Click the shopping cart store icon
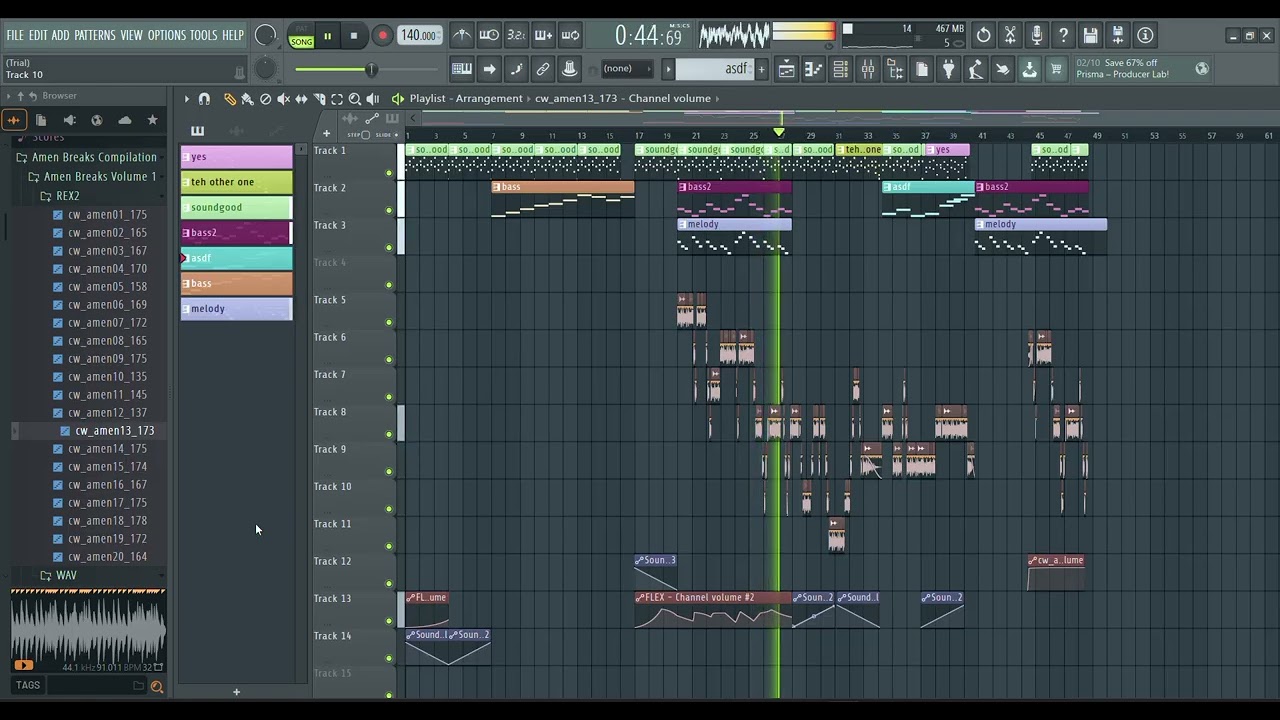 coord(1056,69)
